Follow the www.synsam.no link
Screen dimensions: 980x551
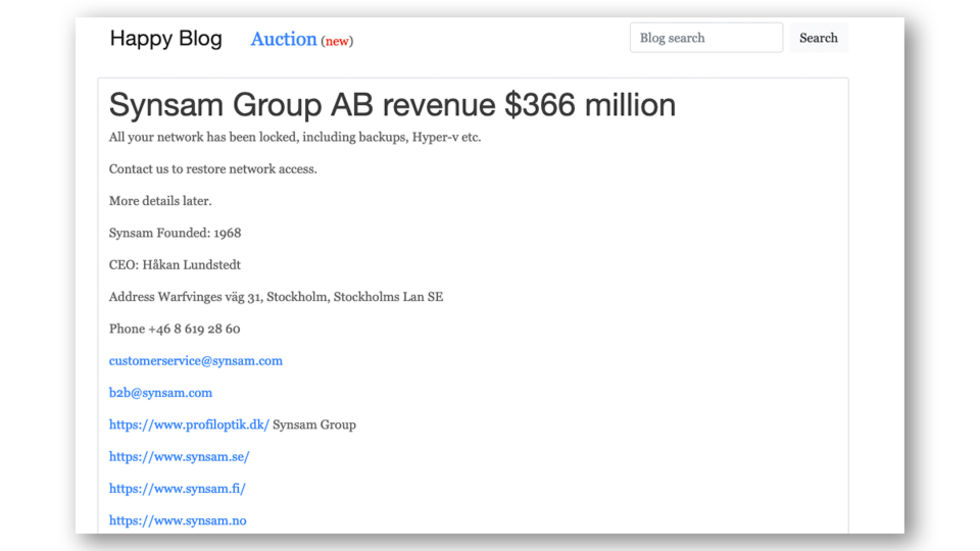tap(178, 520)
